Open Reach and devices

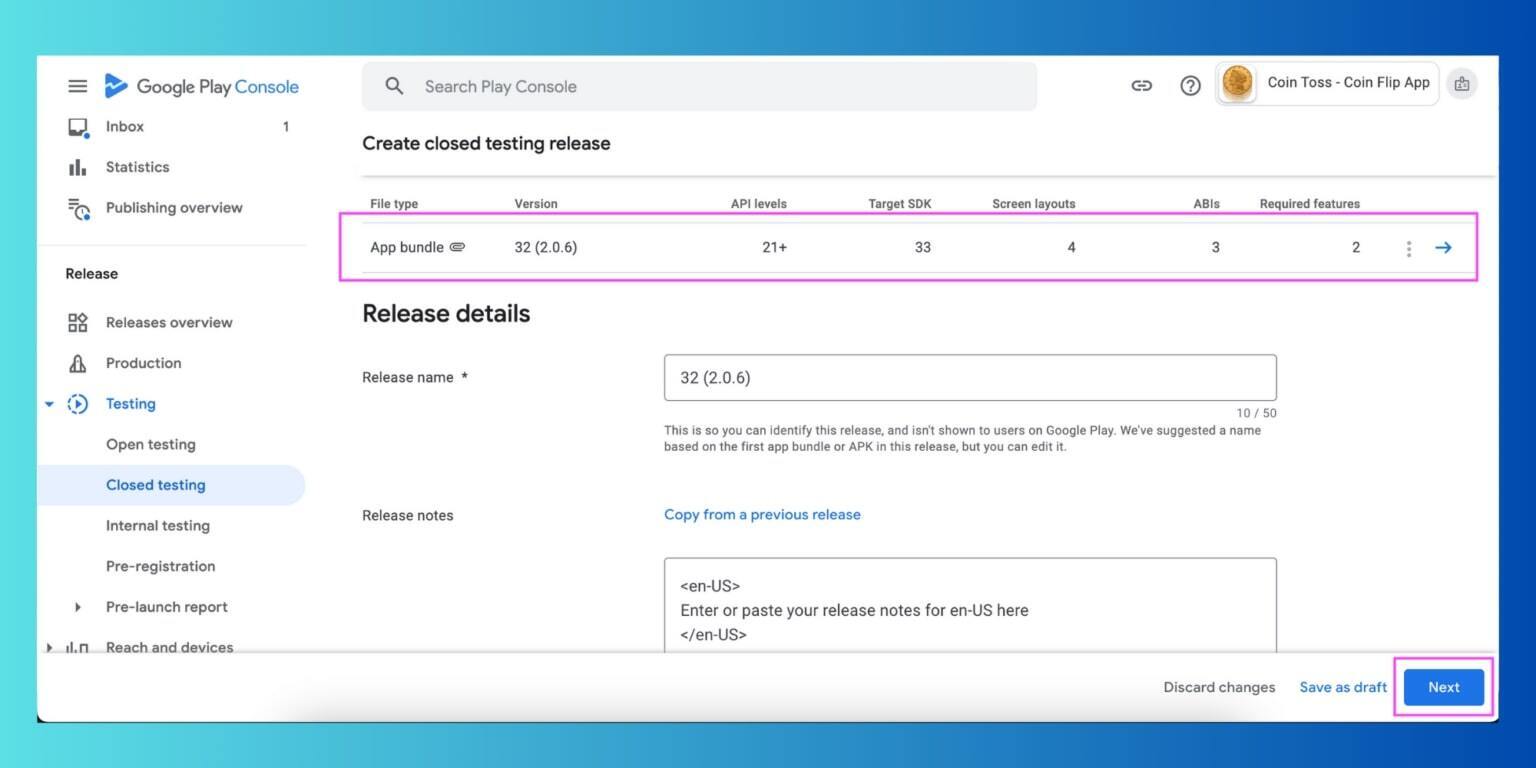coord(170,647)
